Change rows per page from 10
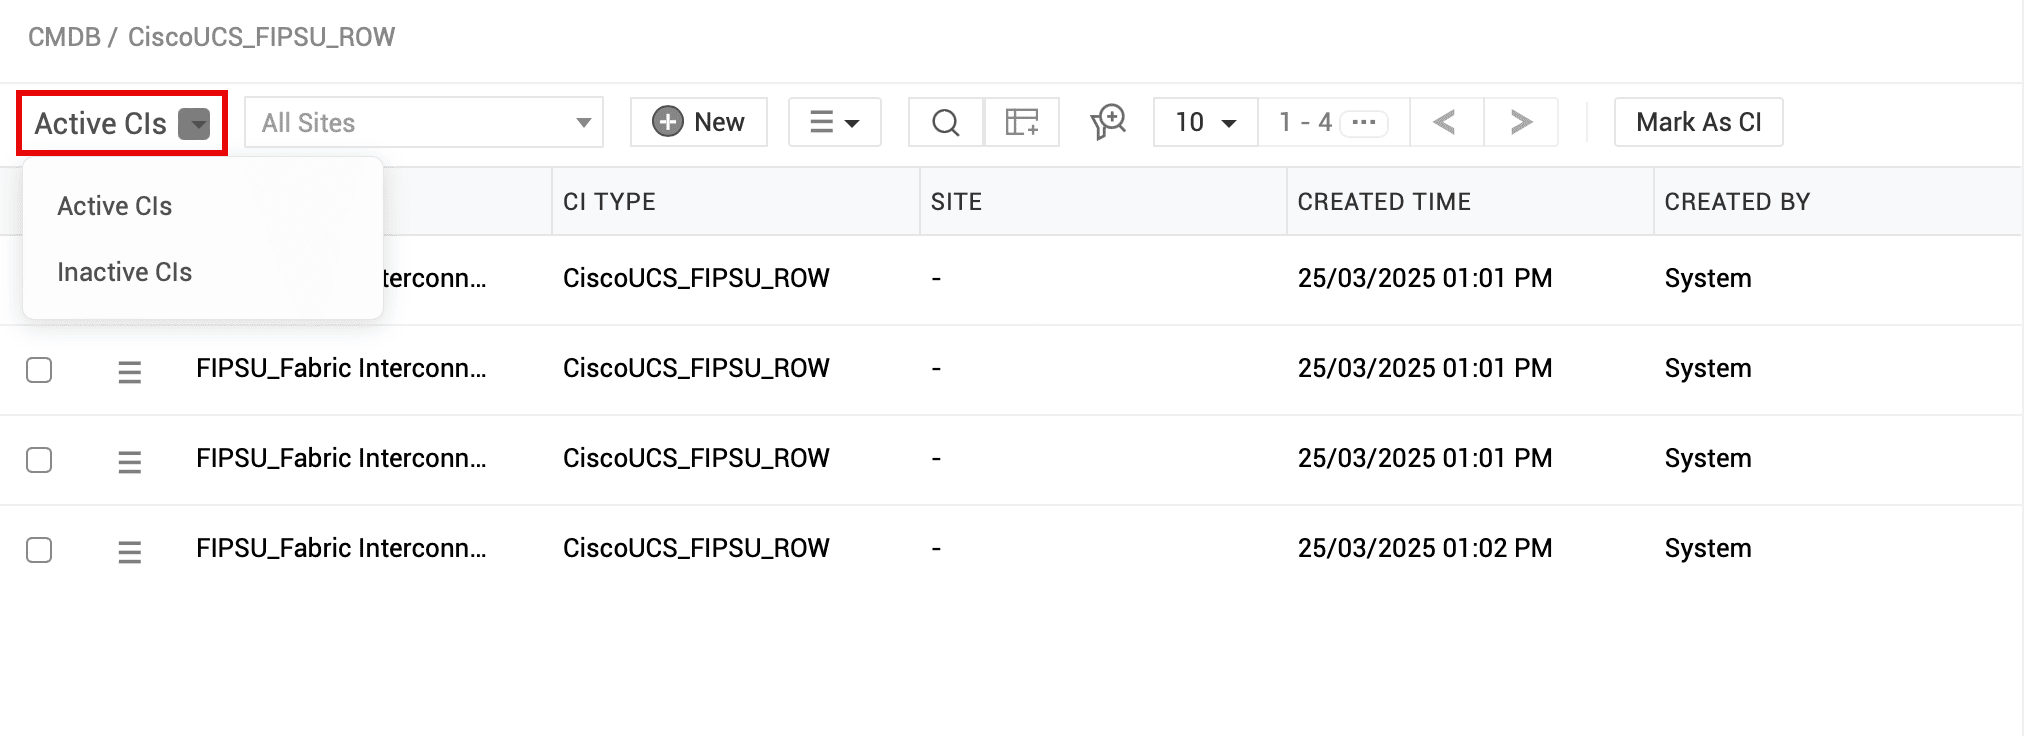This screenshot has width=2024, height=736. coord(1205,123)
